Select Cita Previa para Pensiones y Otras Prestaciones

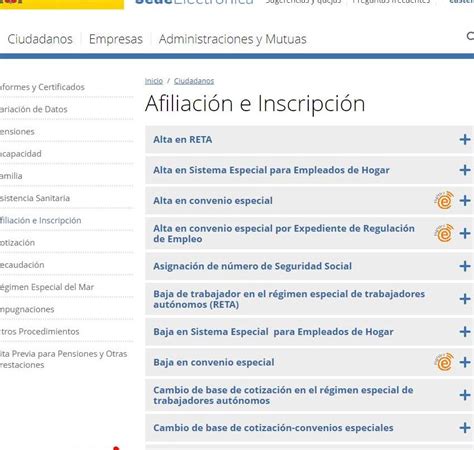63,359
